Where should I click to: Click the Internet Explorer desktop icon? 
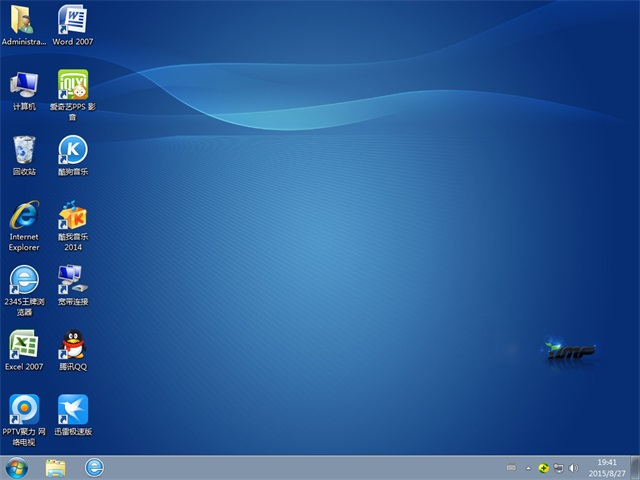(x=23, y=215)
